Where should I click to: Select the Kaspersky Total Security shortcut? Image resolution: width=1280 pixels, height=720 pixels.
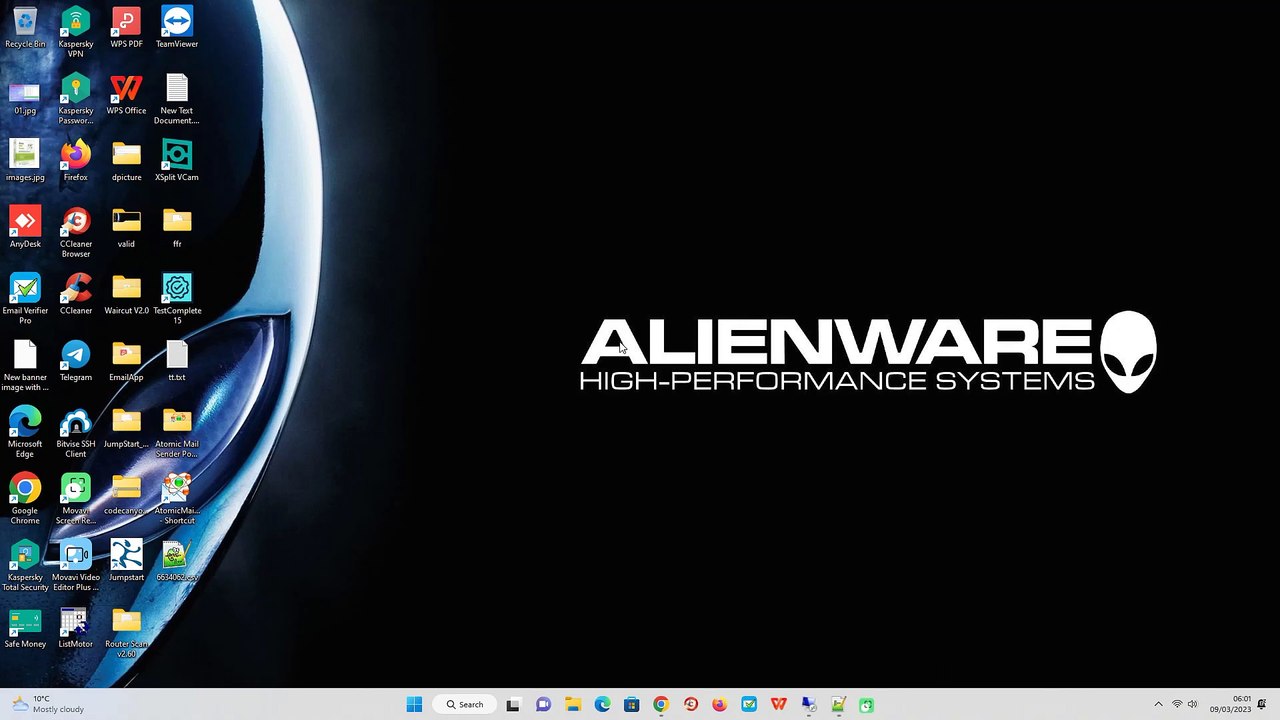(x=25, y=566)
